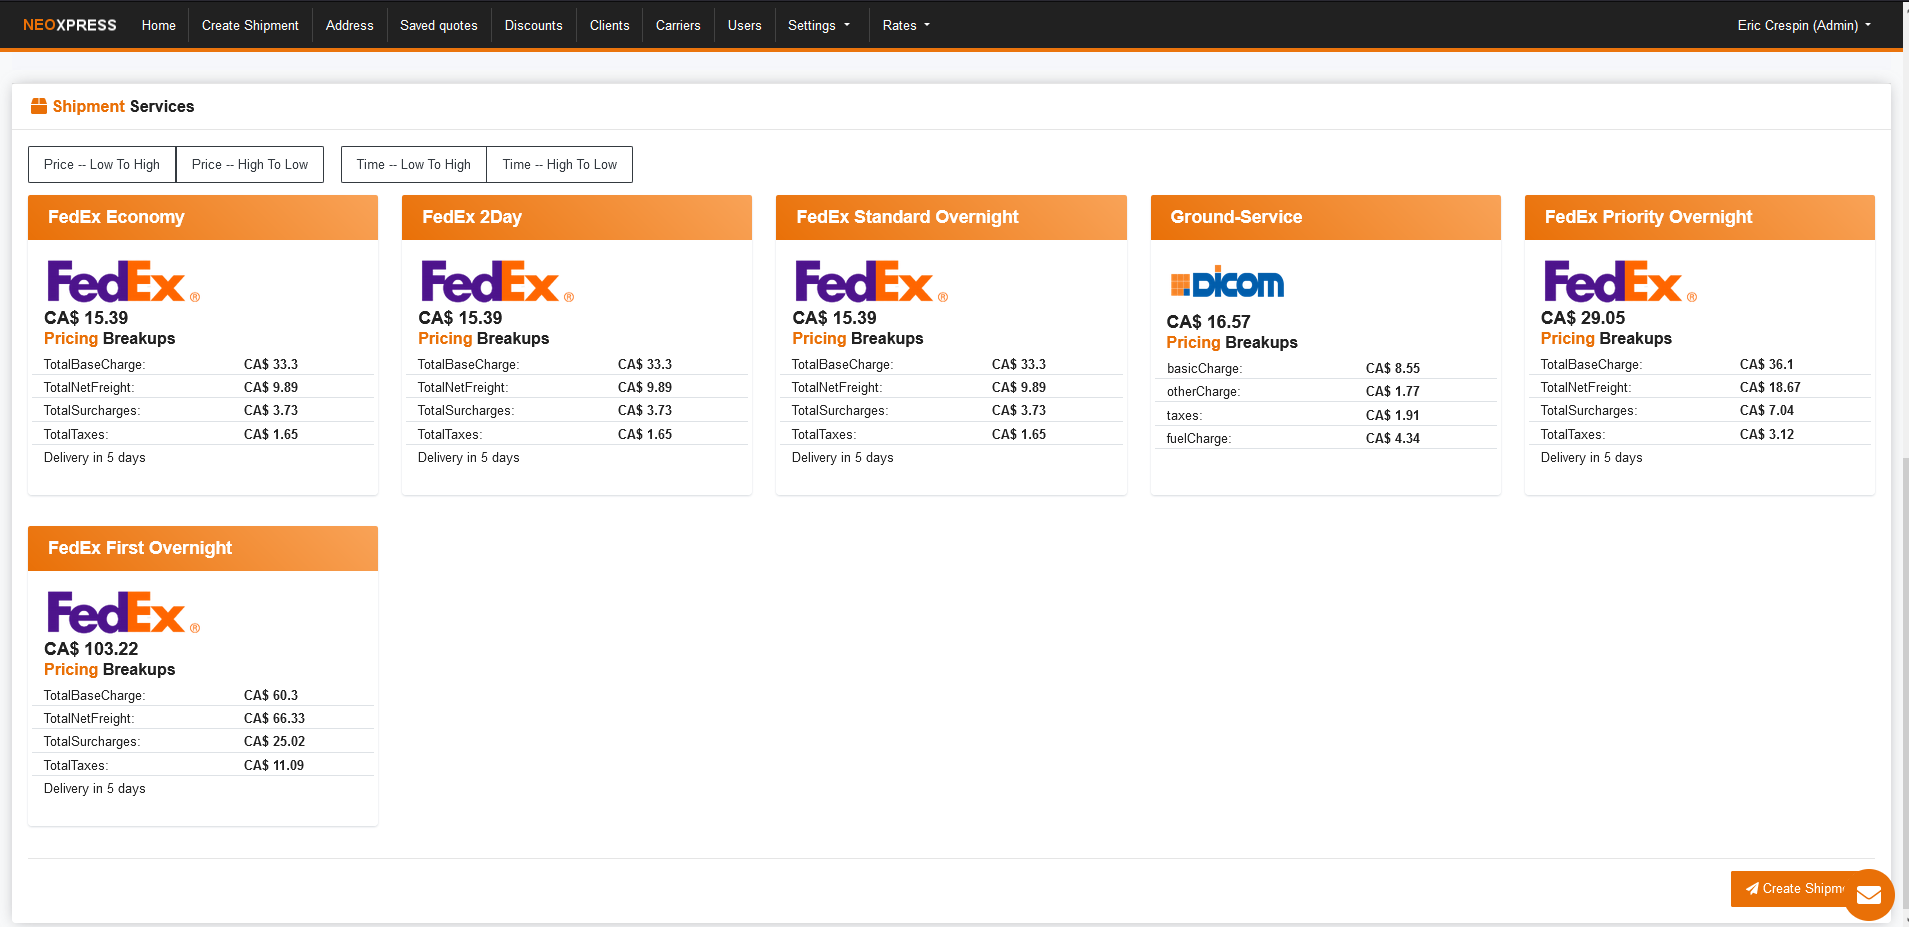Click the CA$ 16.57 Ground-Service price

point(1208,322)
